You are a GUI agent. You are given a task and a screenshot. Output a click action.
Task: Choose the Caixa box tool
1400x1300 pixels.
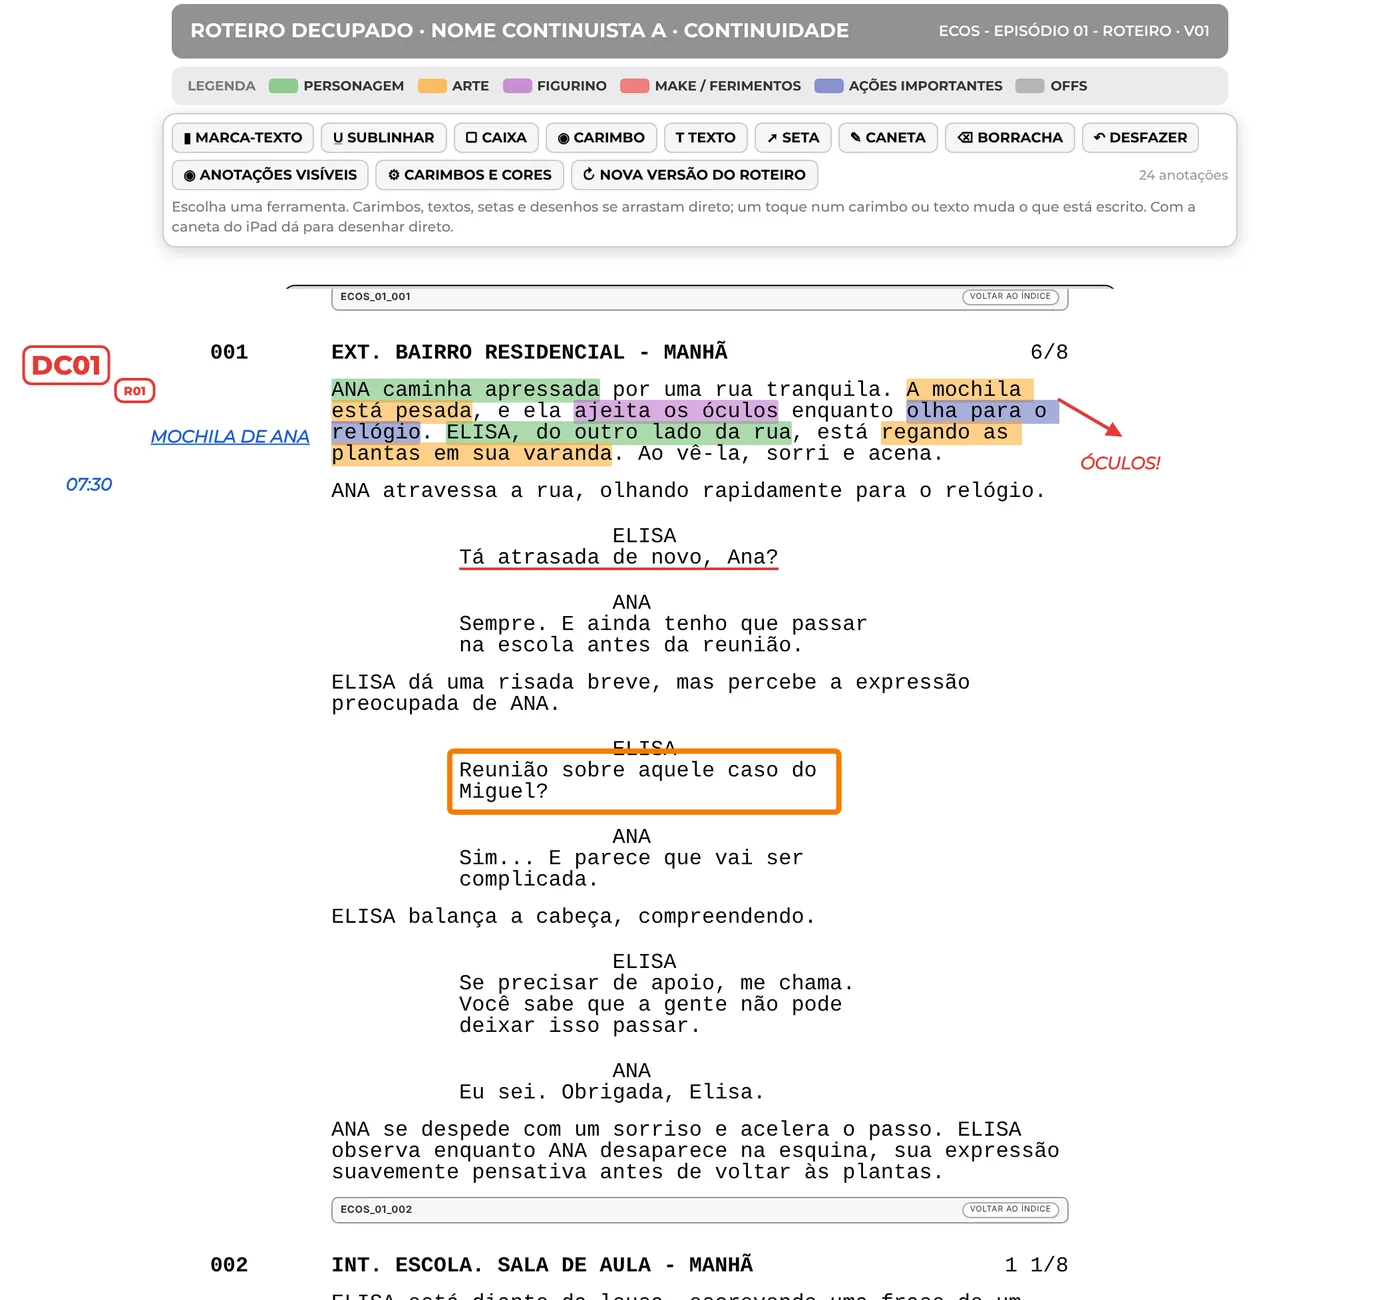pyautogui.click(x=496, y=137)
